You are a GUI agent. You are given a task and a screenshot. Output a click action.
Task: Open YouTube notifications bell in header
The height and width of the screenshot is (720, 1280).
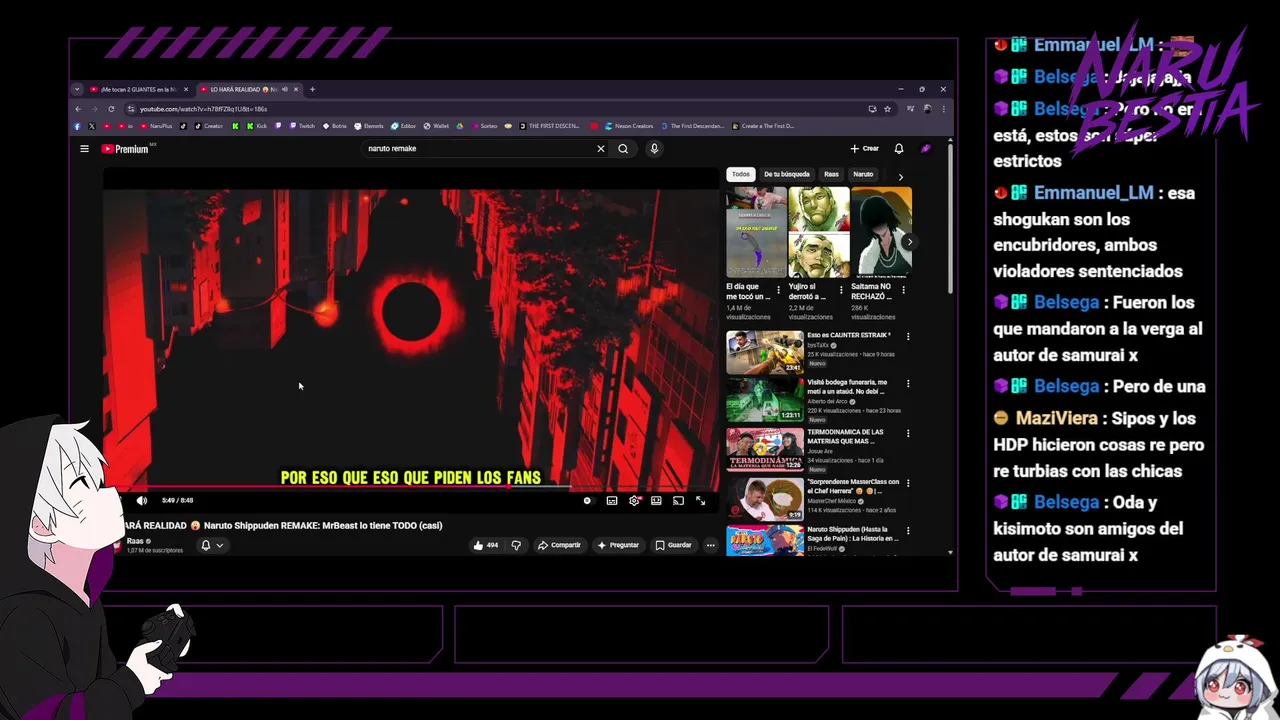click(x=899, y=149)
